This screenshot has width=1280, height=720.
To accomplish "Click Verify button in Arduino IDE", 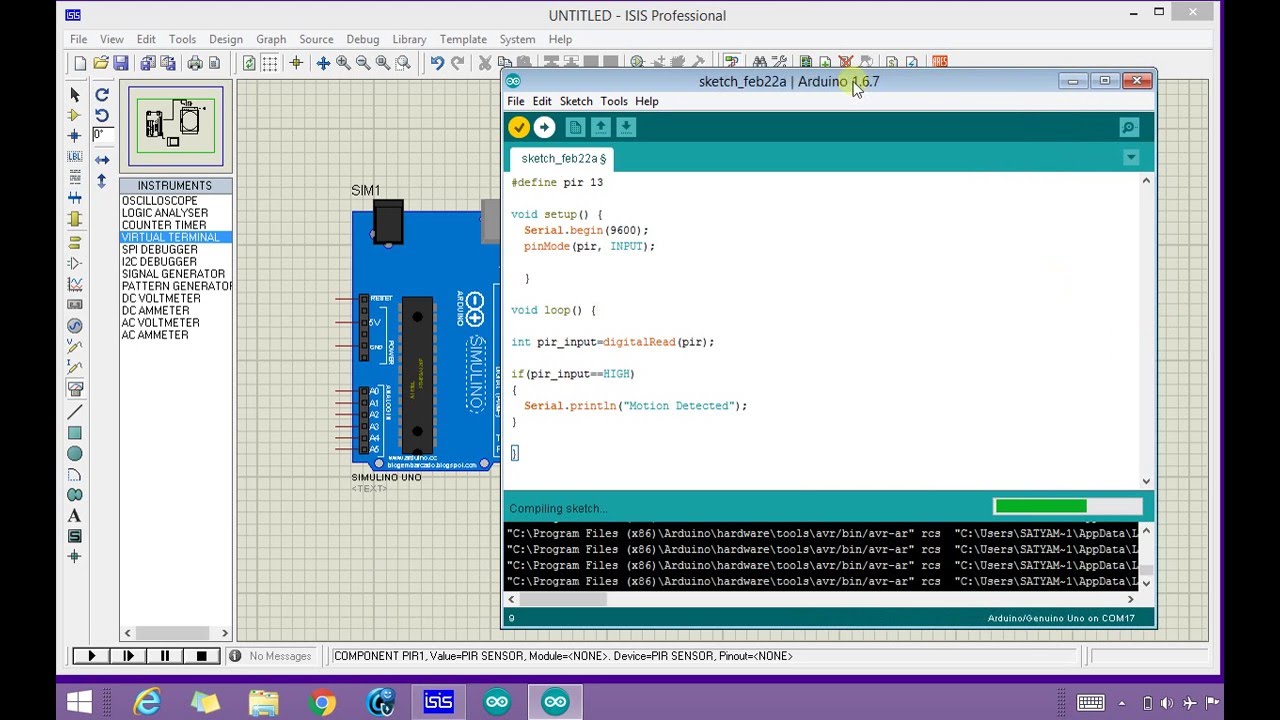I will tap(518, 127).
